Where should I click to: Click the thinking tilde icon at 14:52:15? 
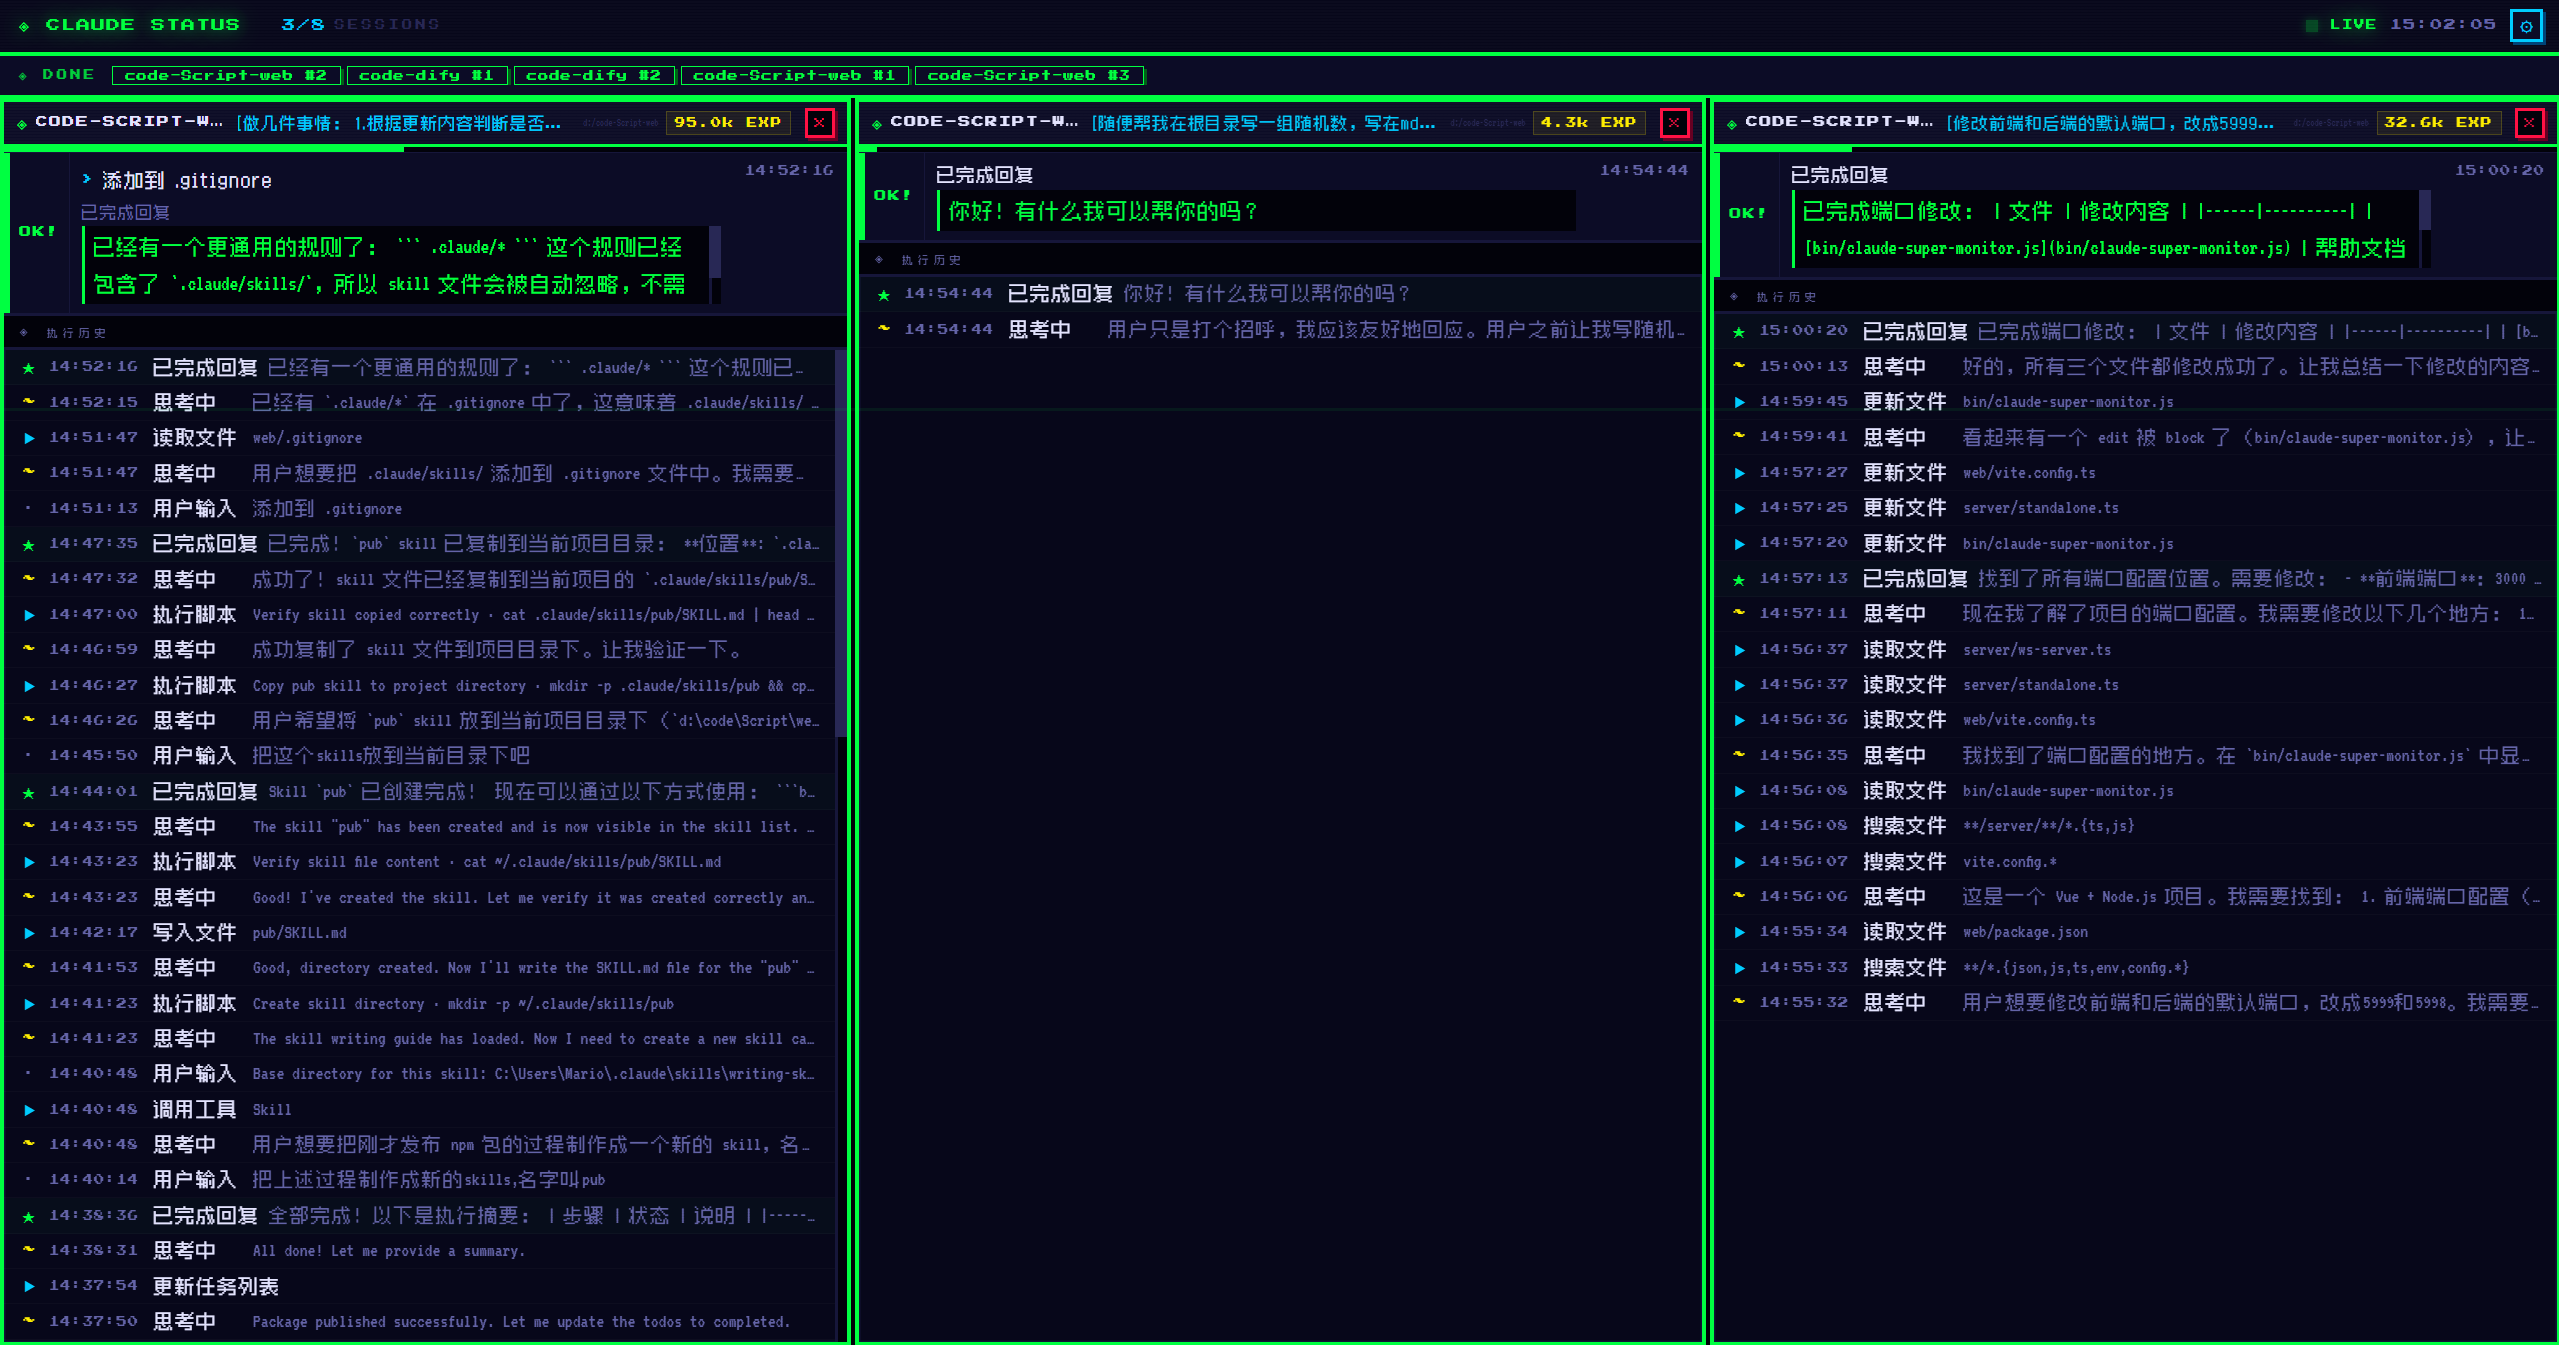tap(29, 402)
